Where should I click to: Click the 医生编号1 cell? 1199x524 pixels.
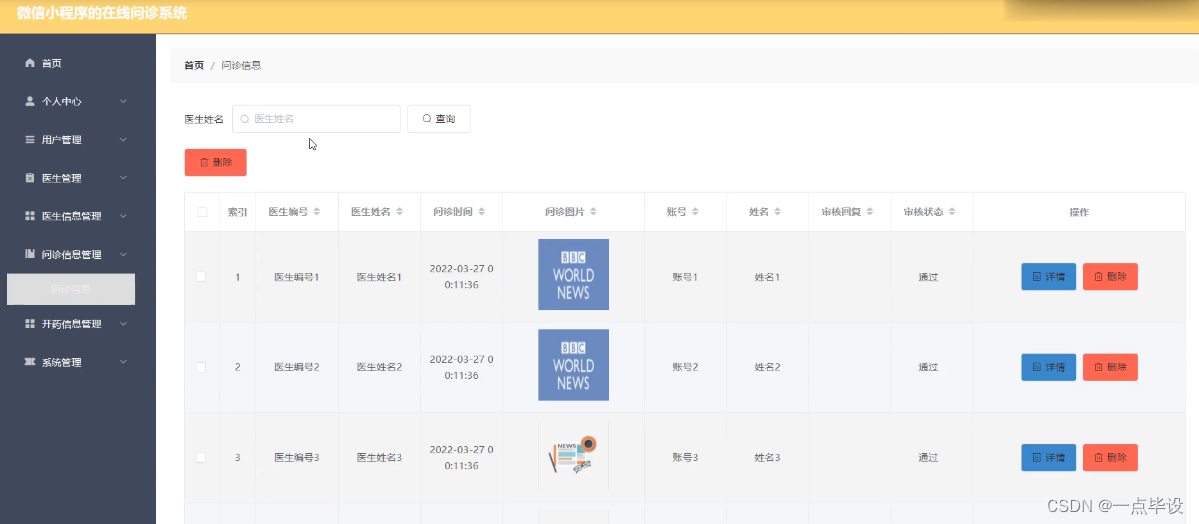click(297, 277)
